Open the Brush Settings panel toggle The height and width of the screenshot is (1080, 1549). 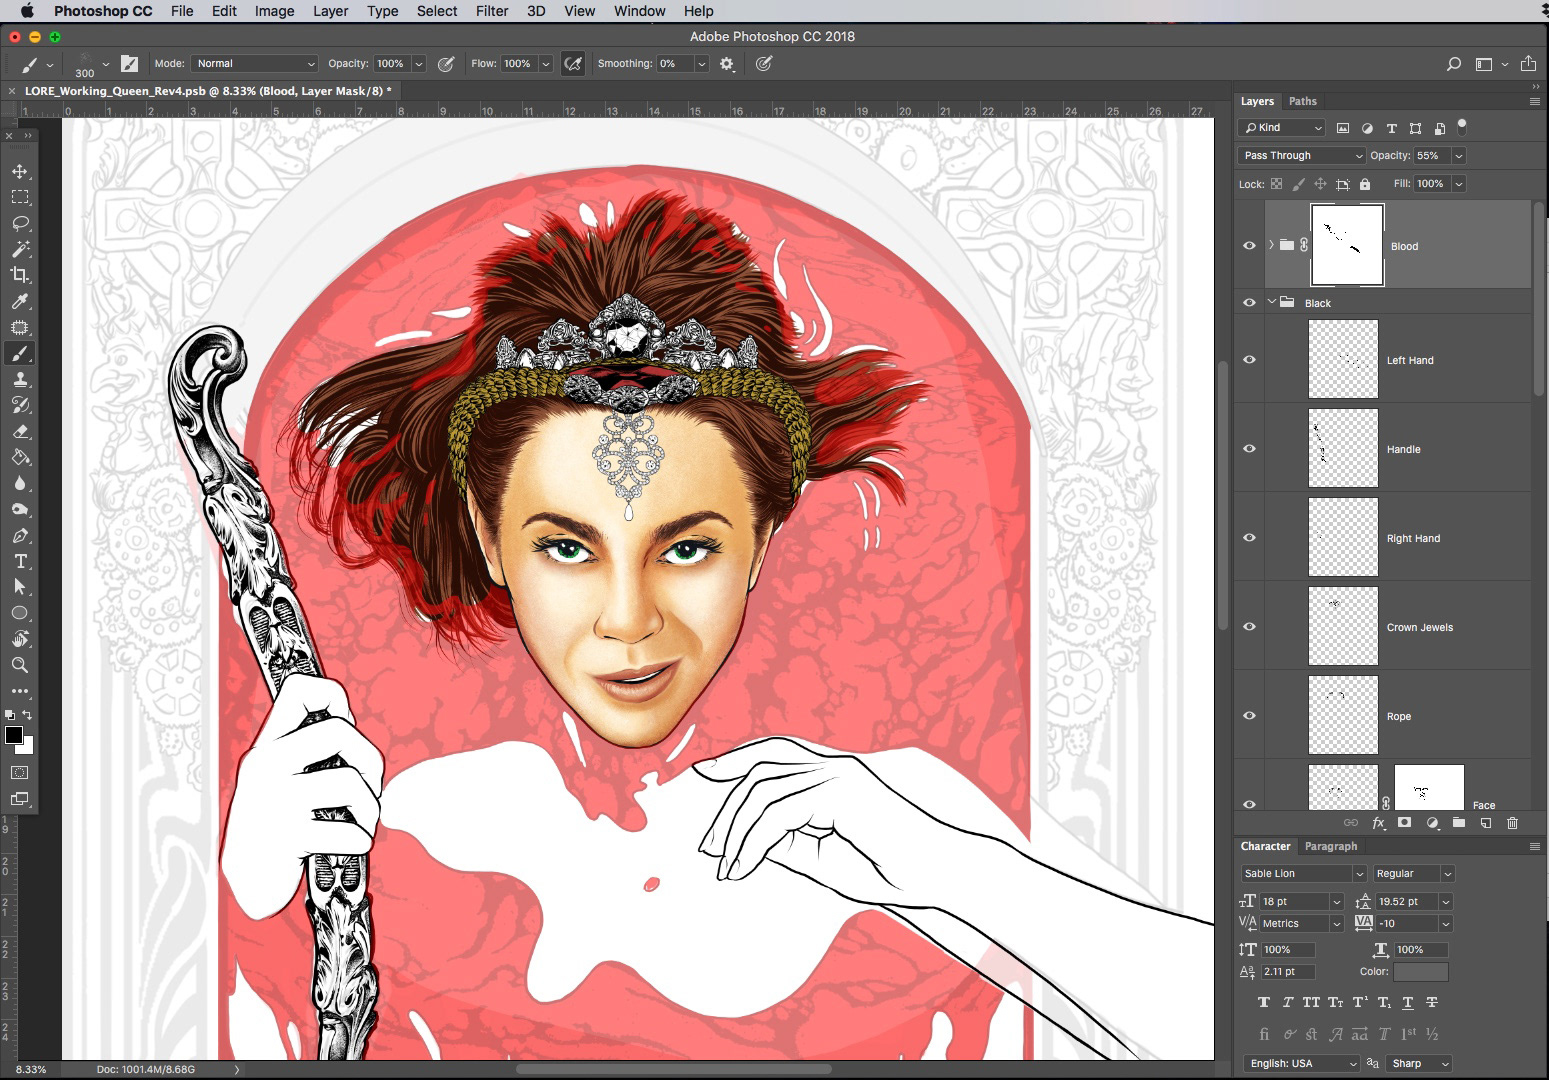click(129, 63)
